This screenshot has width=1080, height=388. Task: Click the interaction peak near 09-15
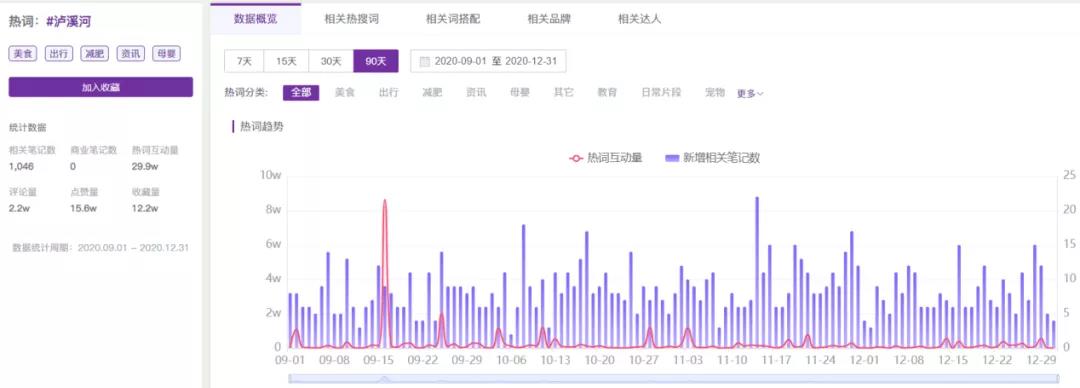click(x=384, y=201)
